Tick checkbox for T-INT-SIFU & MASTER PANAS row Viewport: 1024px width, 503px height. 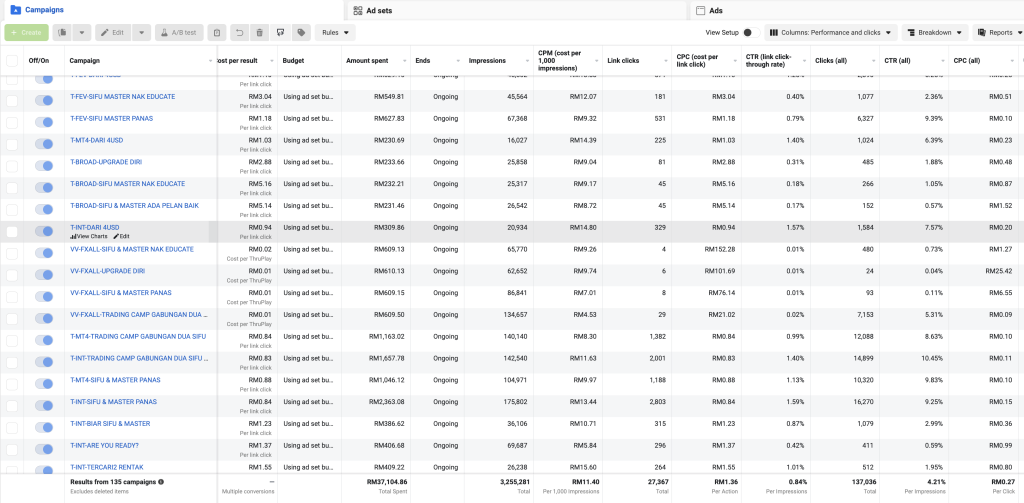pyautogui.click(x=12, y=406)
